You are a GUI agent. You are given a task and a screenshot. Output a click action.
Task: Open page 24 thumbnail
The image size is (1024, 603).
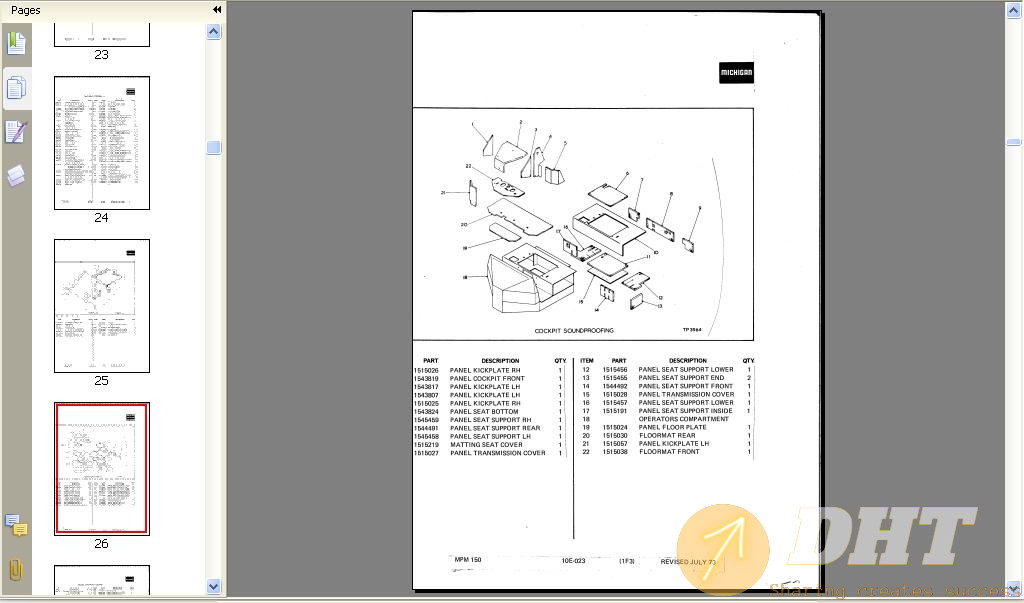click(x=102, y=143)
